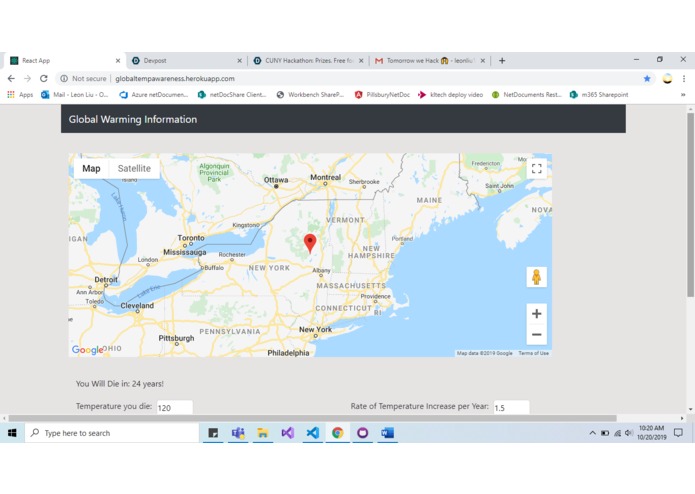Bookmark page with the star icon
Screen dimensions: 695x494
click(647, 78)
